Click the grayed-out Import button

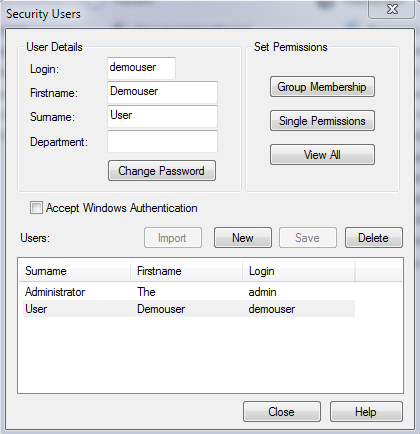click(173, 238)
